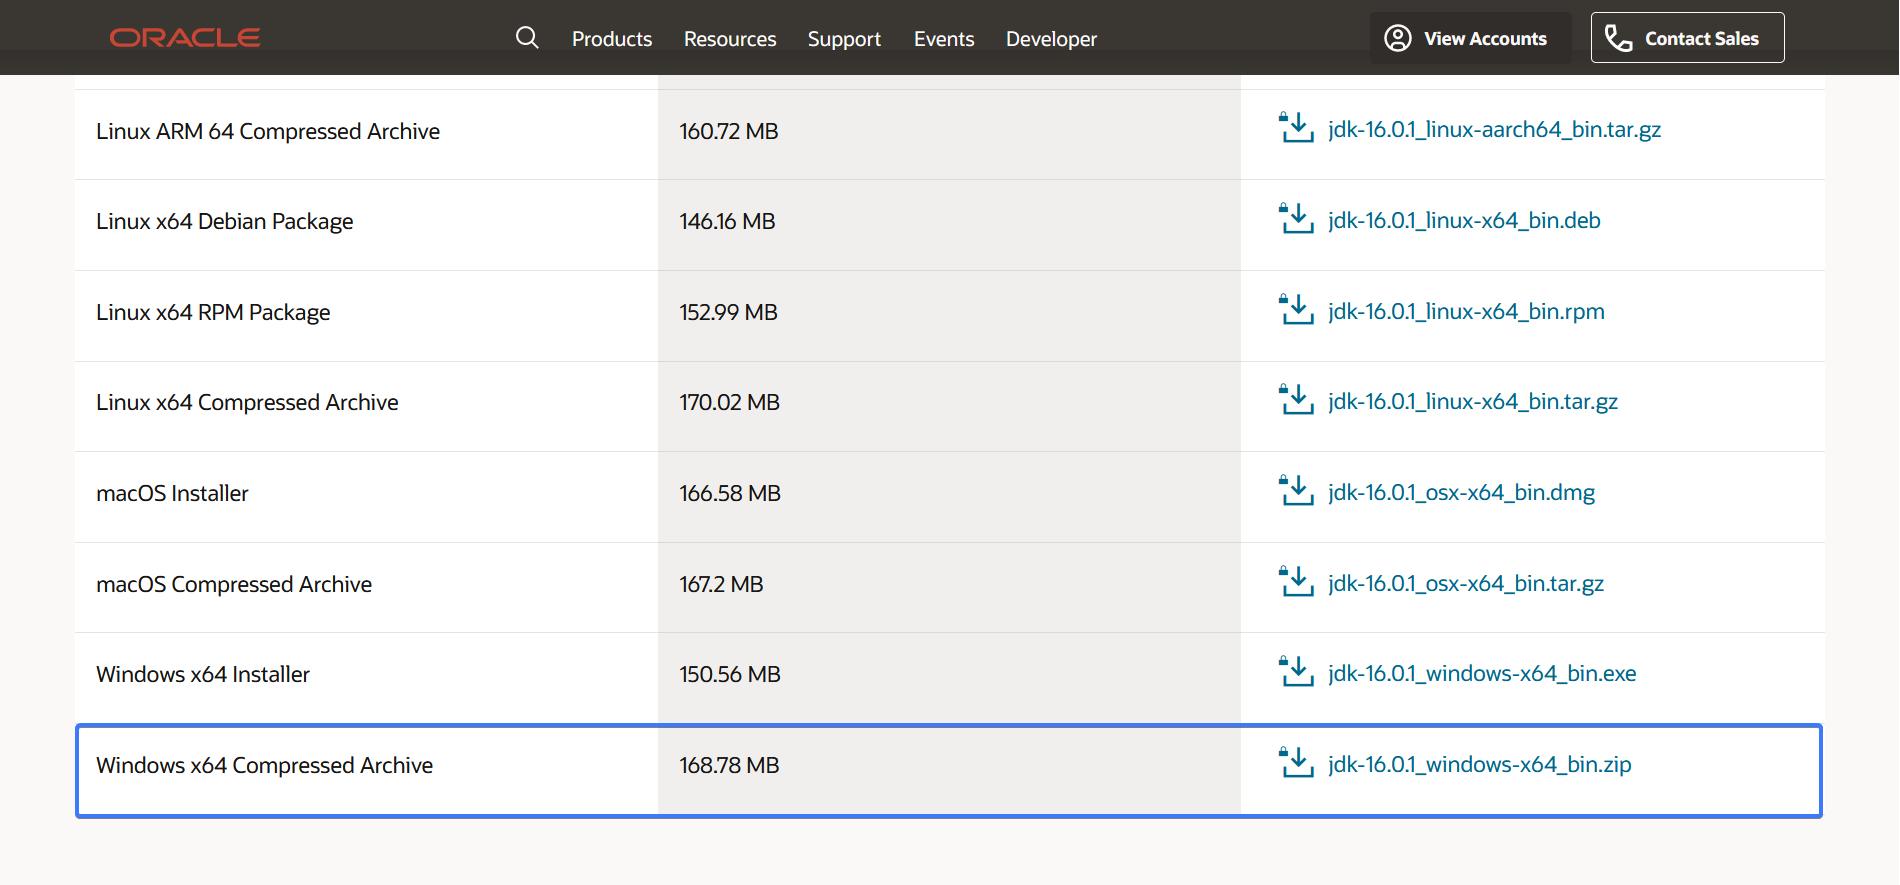Viewport: 1900px width, 885px height.
Task: Select the macOS Compressed Archive text
Action: [234, 585]
